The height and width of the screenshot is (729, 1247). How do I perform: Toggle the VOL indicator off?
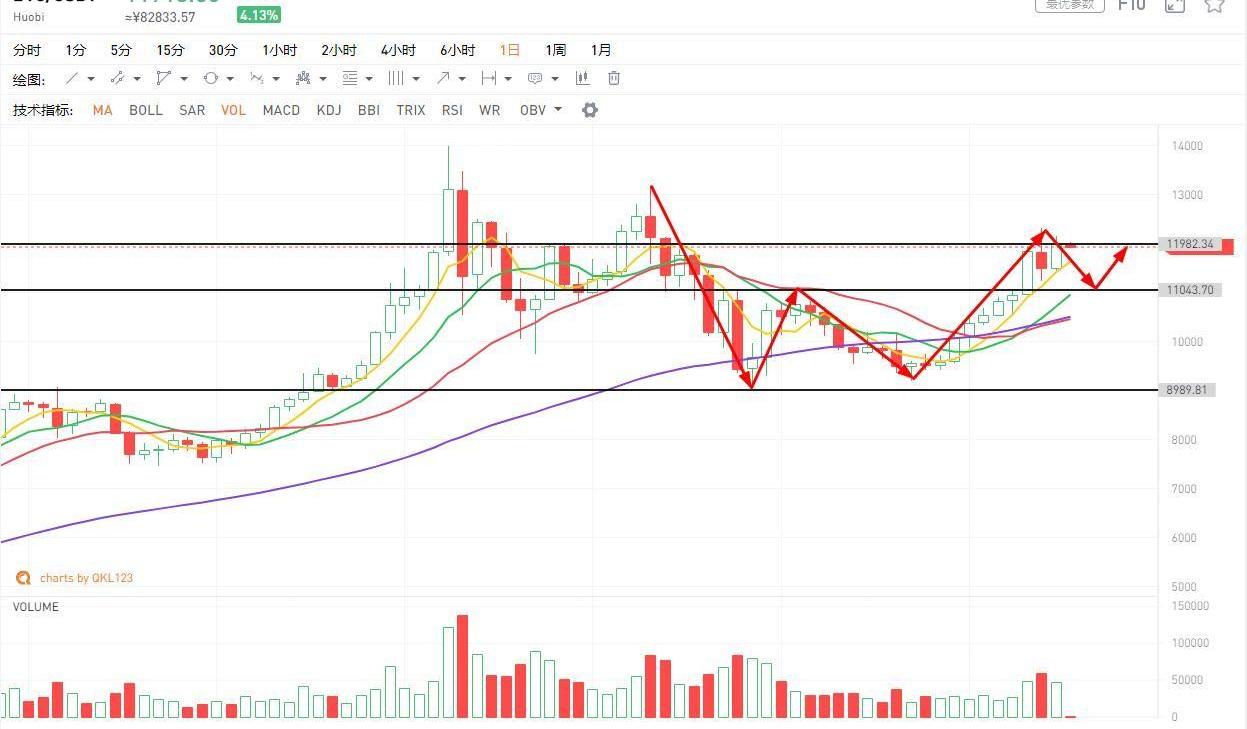(233, 110)
